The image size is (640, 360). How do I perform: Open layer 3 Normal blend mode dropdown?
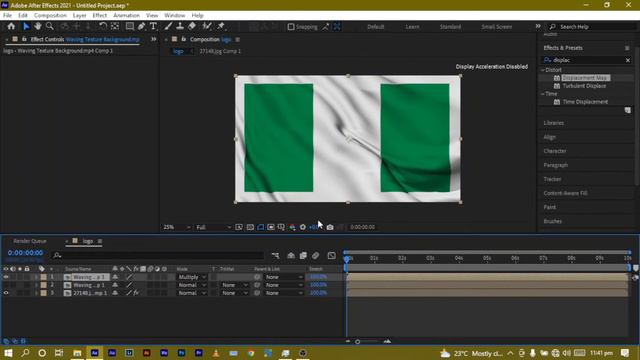pyautogui.click(x=192, y=293)
